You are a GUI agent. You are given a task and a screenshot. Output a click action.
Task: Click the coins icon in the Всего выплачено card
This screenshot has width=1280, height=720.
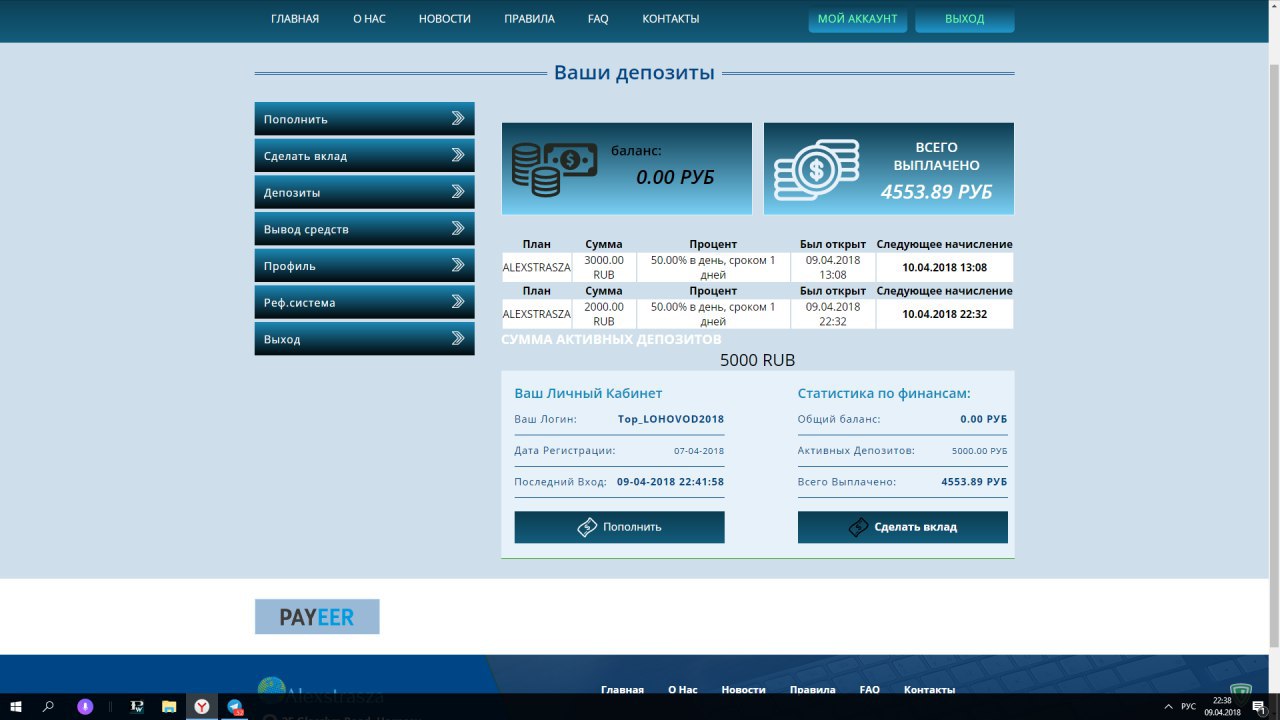coord(817,169)
